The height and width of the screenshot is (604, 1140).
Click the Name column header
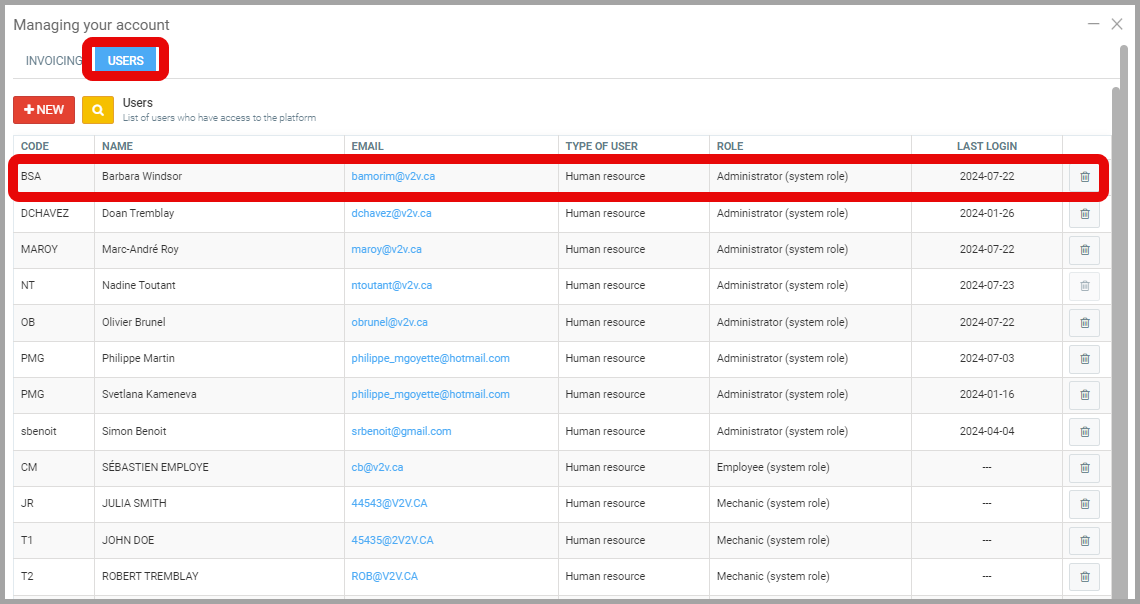[x=117, y=146]
